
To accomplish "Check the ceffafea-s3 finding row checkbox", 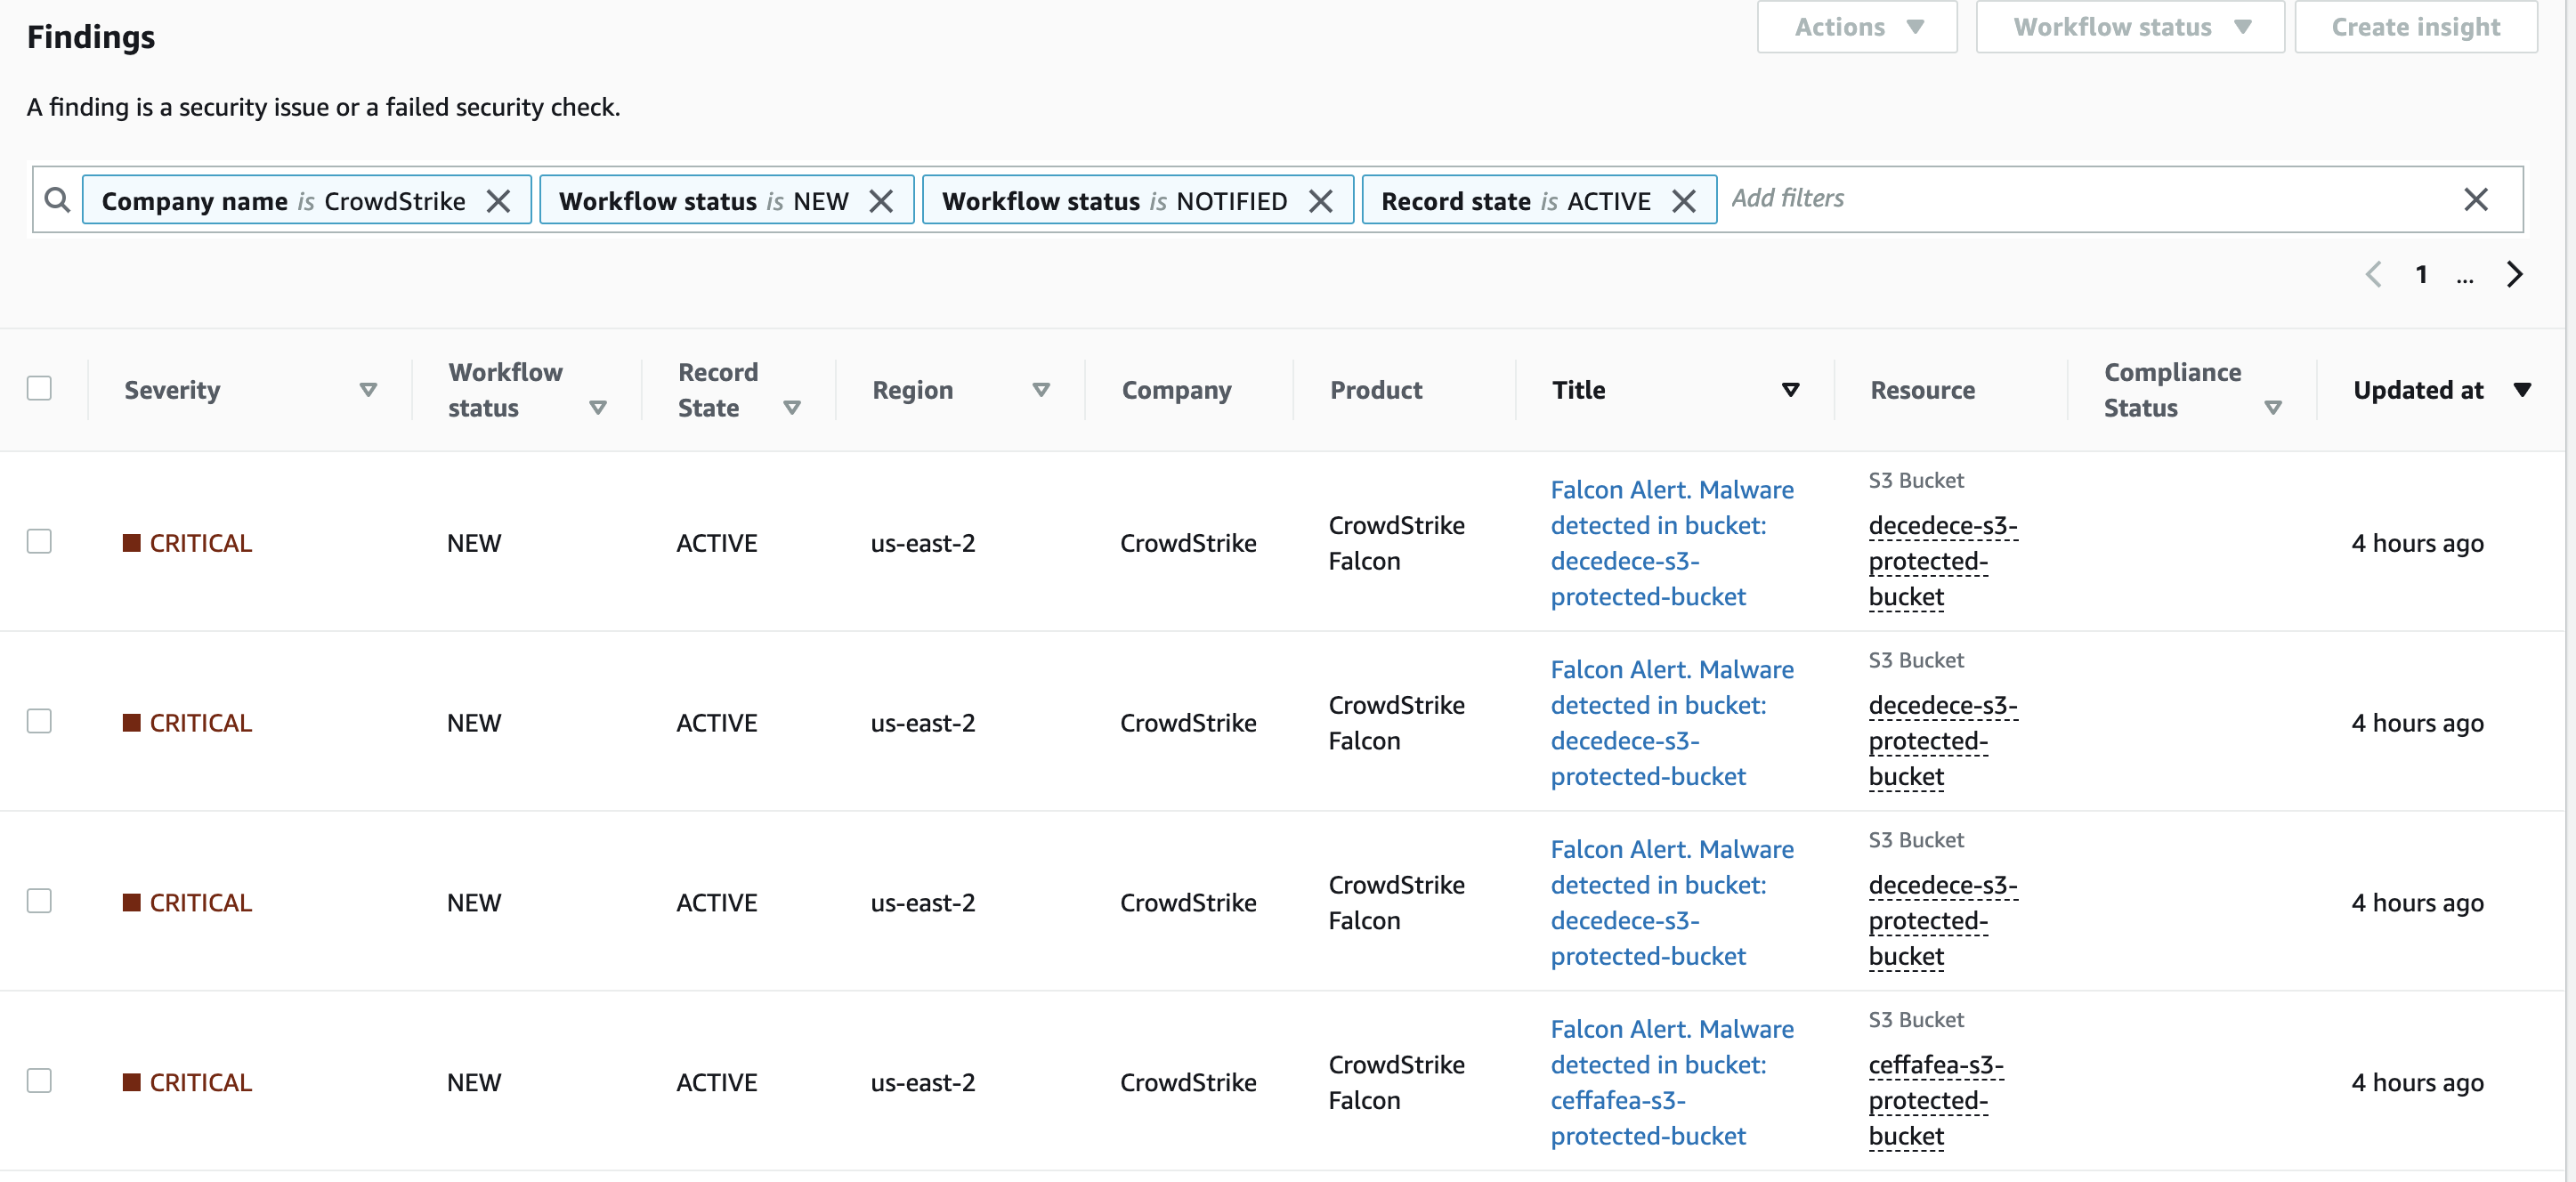I will click(x=39, y=1081).
